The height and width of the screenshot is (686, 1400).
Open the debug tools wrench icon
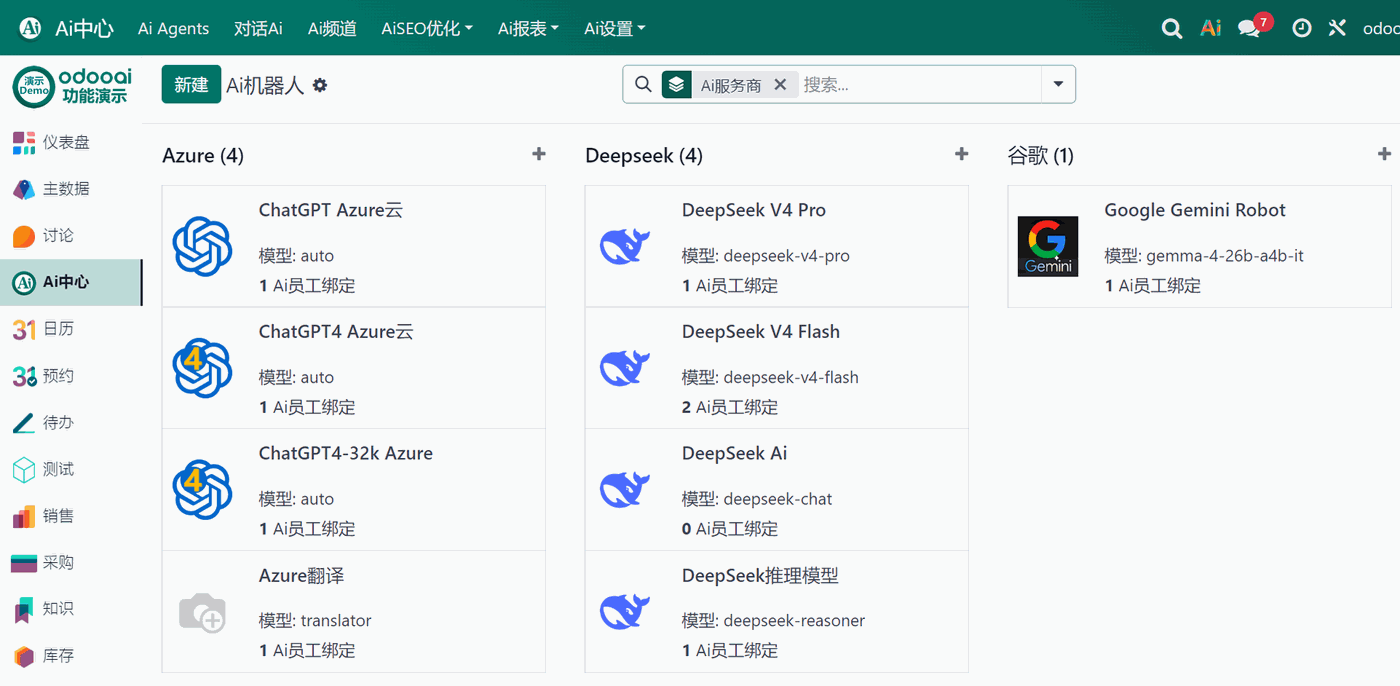click(1337, 28)
